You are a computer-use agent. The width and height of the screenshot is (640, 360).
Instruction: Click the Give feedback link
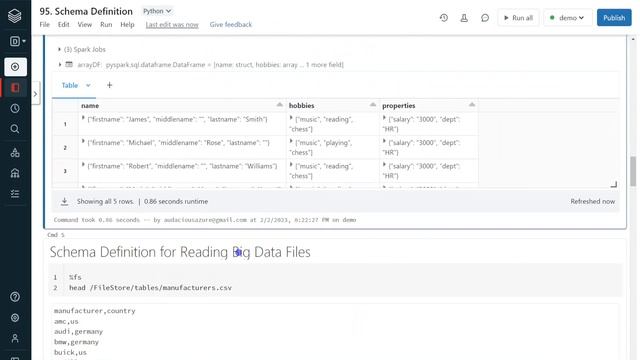click(x=231, y=24)
